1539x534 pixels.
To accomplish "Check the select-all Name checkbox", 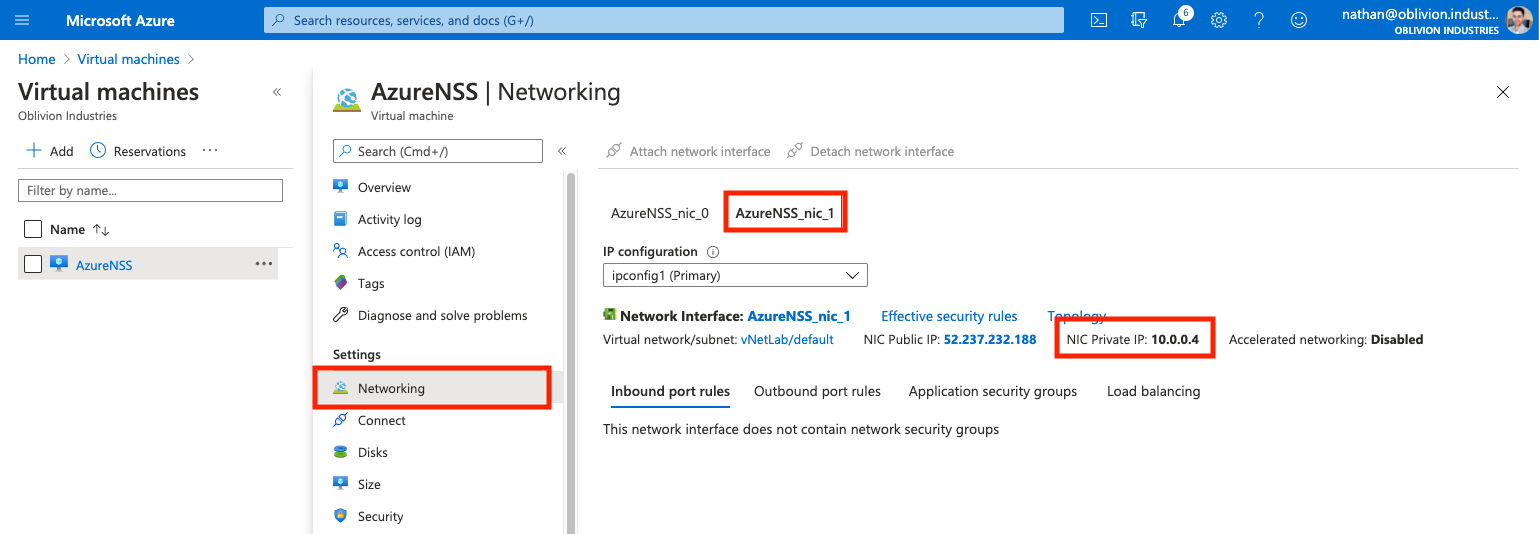I will pyautogui.click(x=33, y=229).
